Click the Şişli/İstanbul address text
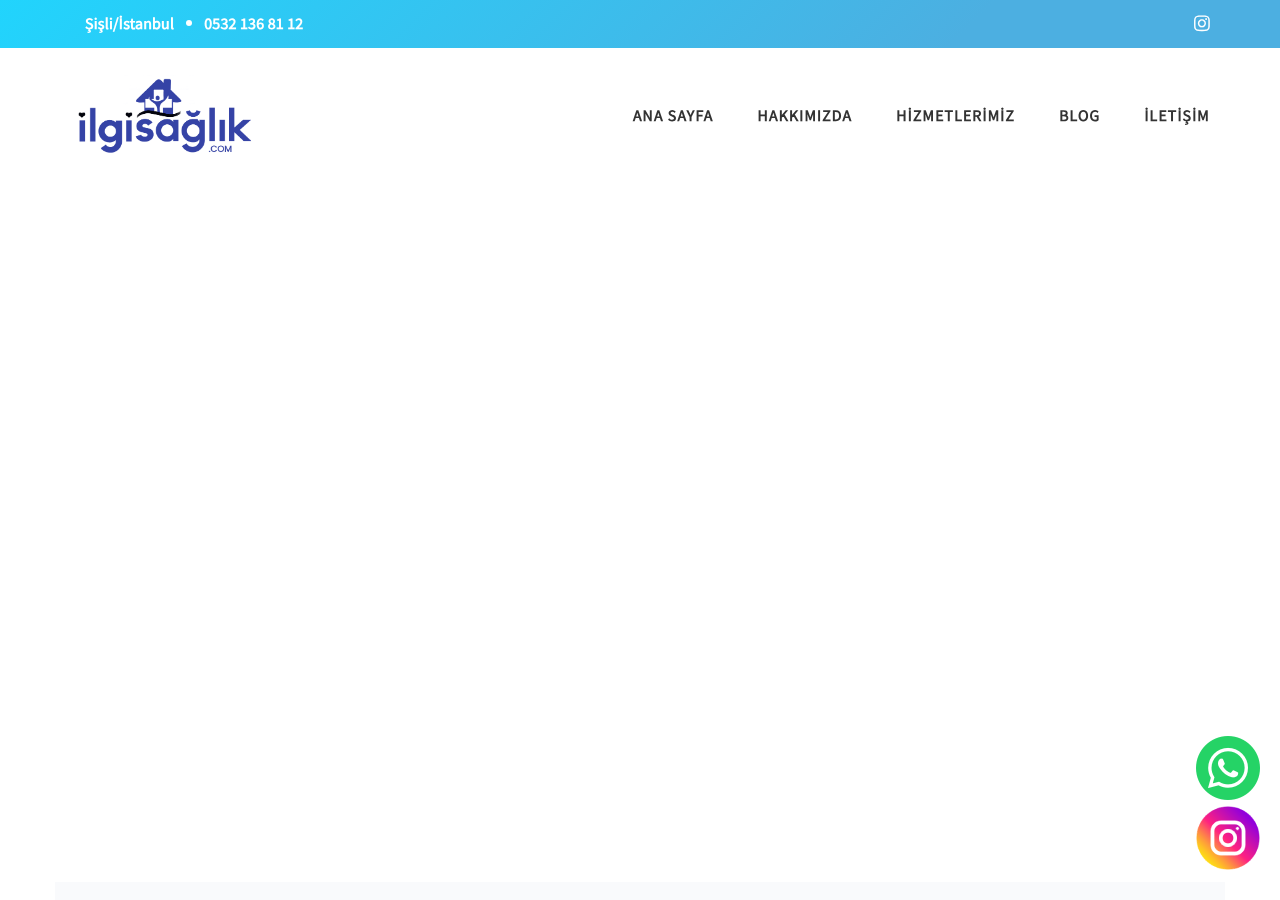Image resolution: width=1280 pixels, height=900 pixels. point(129,24)
